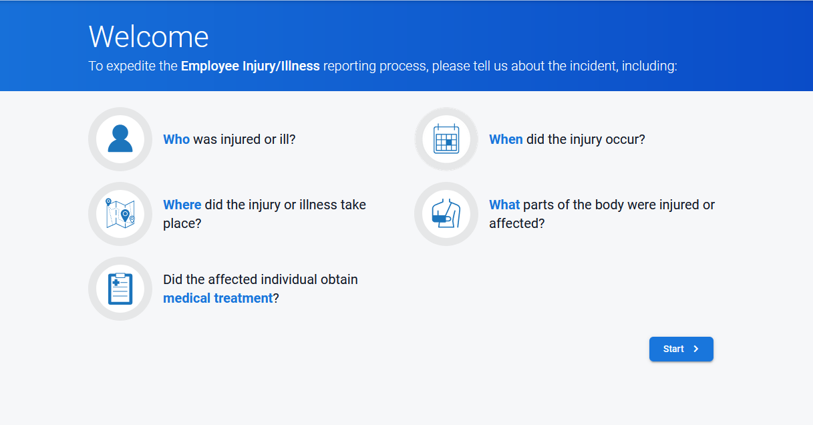Click the calendar icon beside When
The height and width of the screenshot is (425, 813).
(446, 139)
